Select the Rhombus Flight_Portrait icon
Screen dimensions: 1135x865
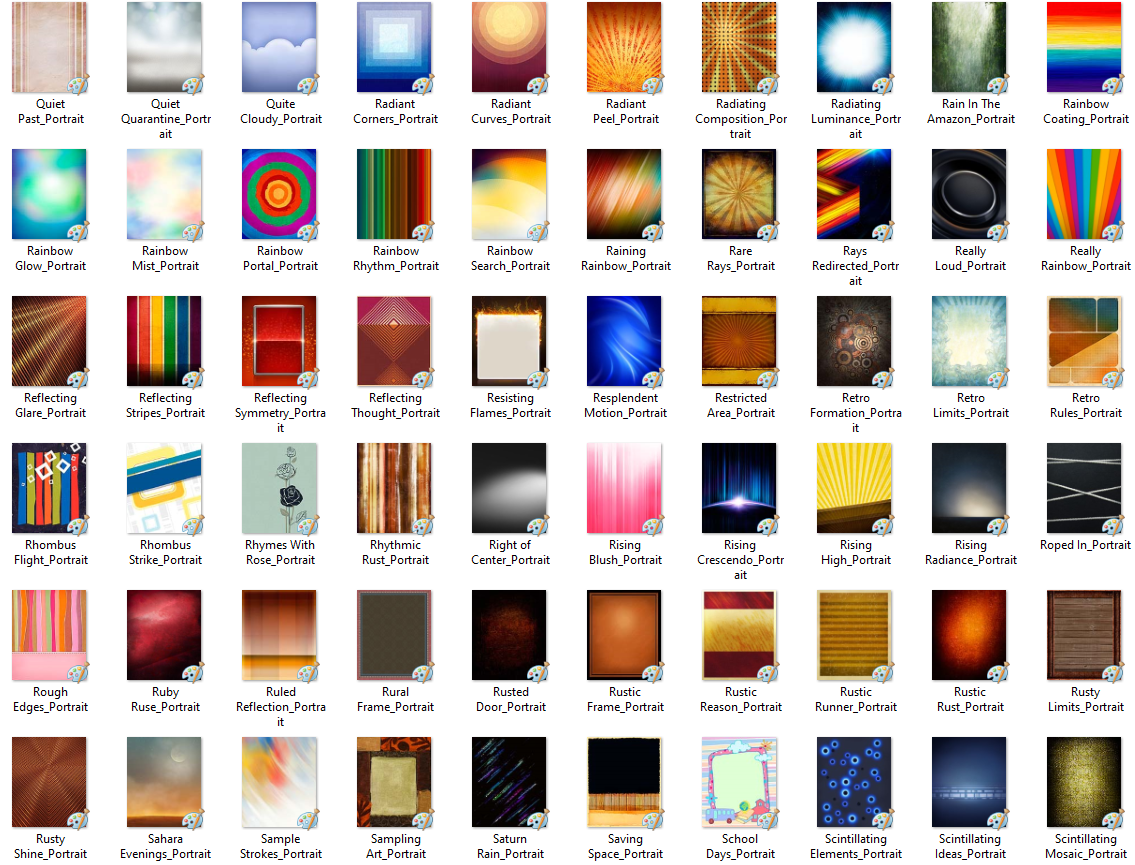click(50, 488)
